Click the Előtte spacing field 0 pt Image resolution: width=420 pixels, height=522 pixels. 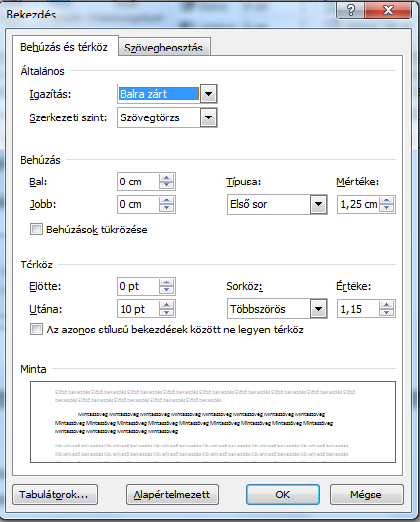(x=138, y=286)
